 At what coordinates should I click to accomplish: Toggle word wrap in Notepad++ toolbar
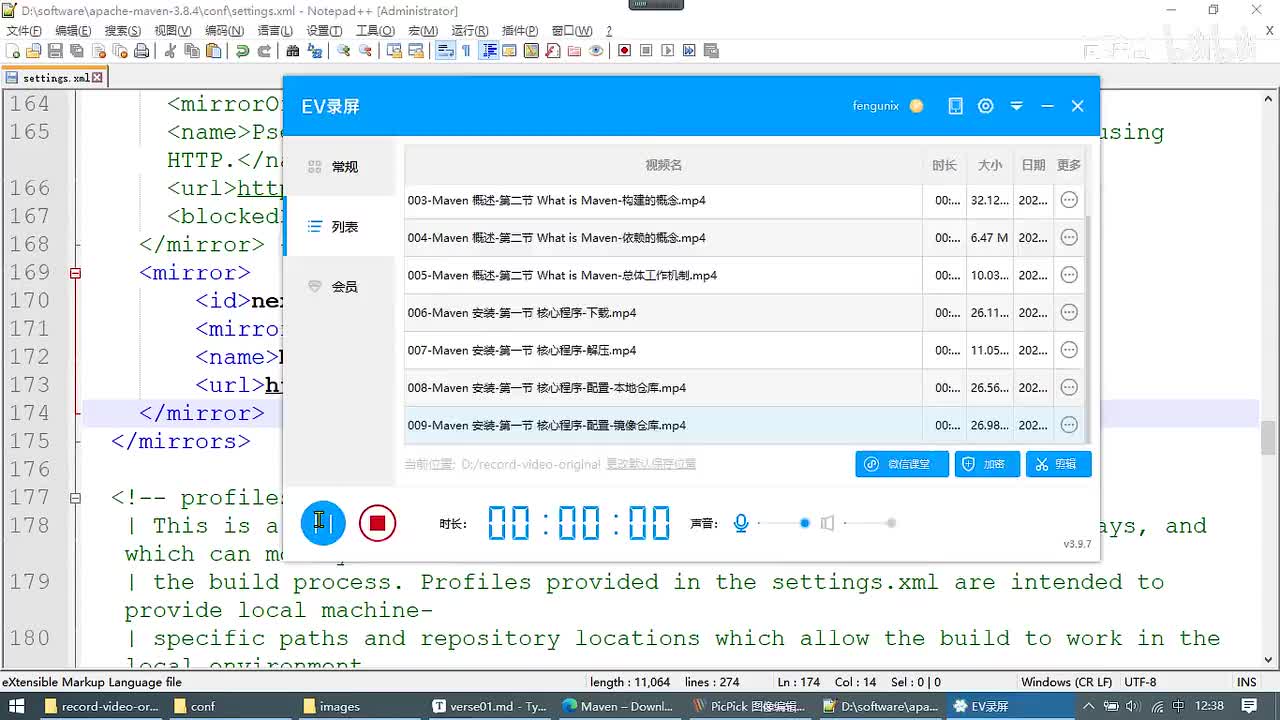[x=445, y=51]
